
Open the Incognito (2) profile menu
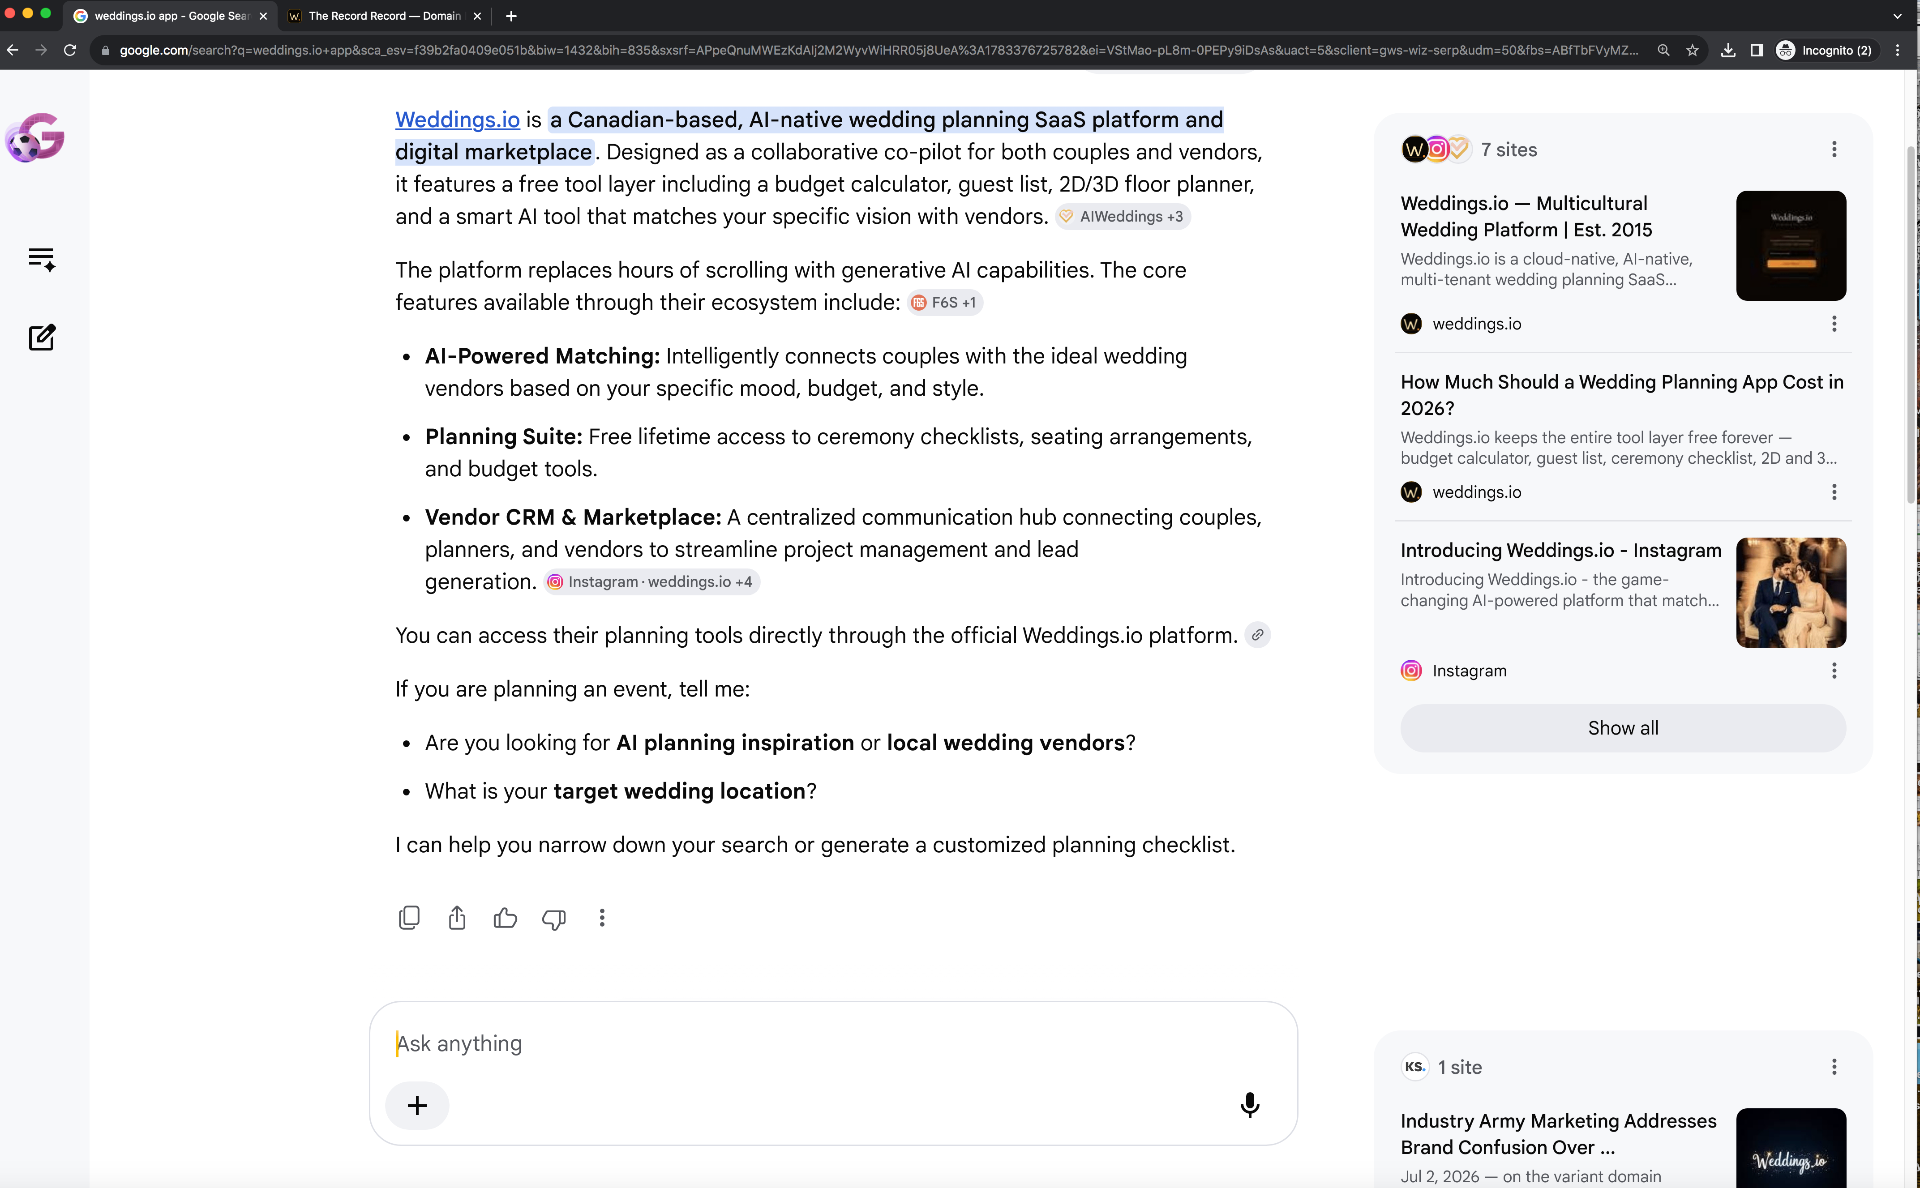click(x=1826, y=50)
